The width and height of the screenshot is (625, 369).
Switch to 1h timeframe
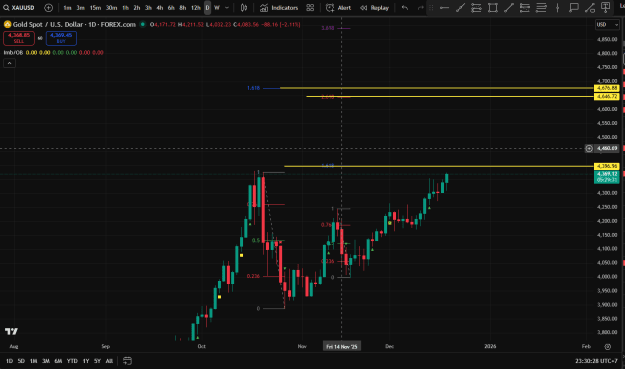125,8
